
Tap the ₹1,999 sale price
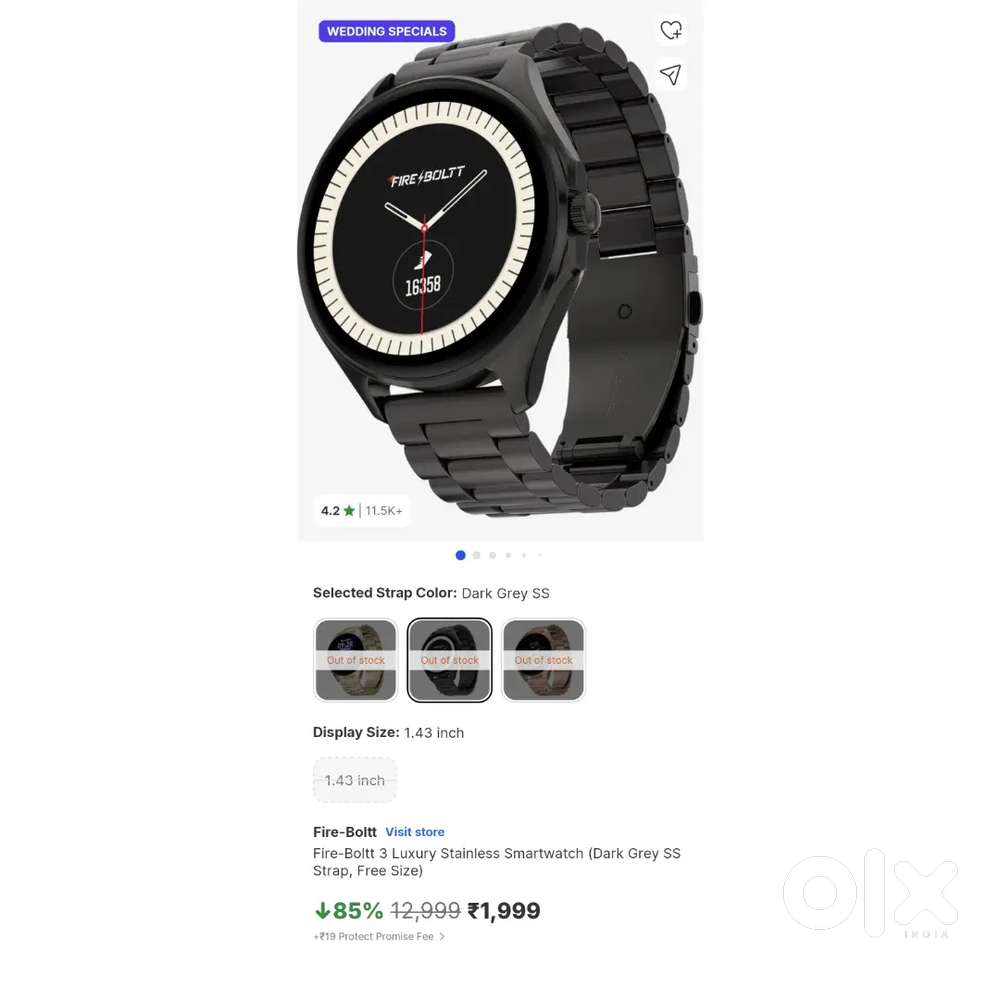[x=504, y=910]
